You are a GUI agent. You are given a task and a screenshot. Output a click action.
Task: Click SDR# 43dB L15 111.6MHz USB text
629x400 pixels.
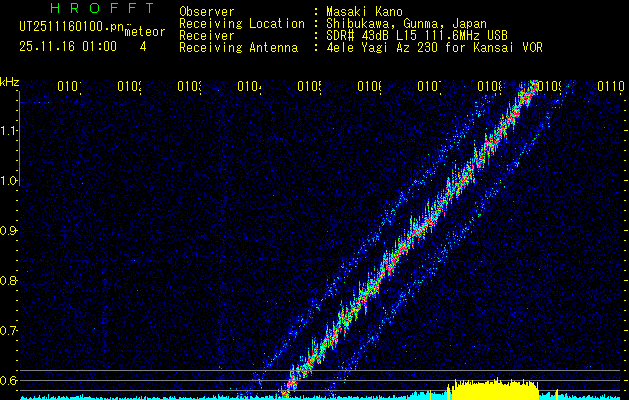click(x=417, y=36)
